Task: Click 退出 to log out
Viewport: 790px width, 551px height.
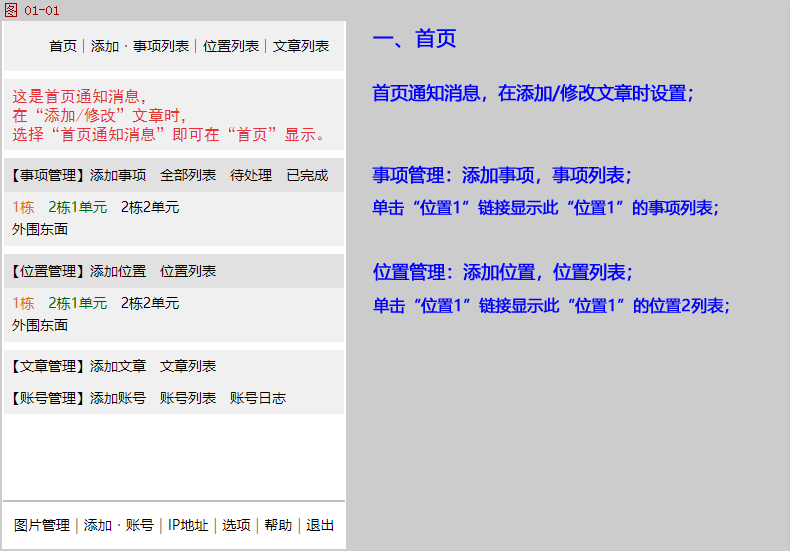Action: pyautogui.click(x=320, y=525)
